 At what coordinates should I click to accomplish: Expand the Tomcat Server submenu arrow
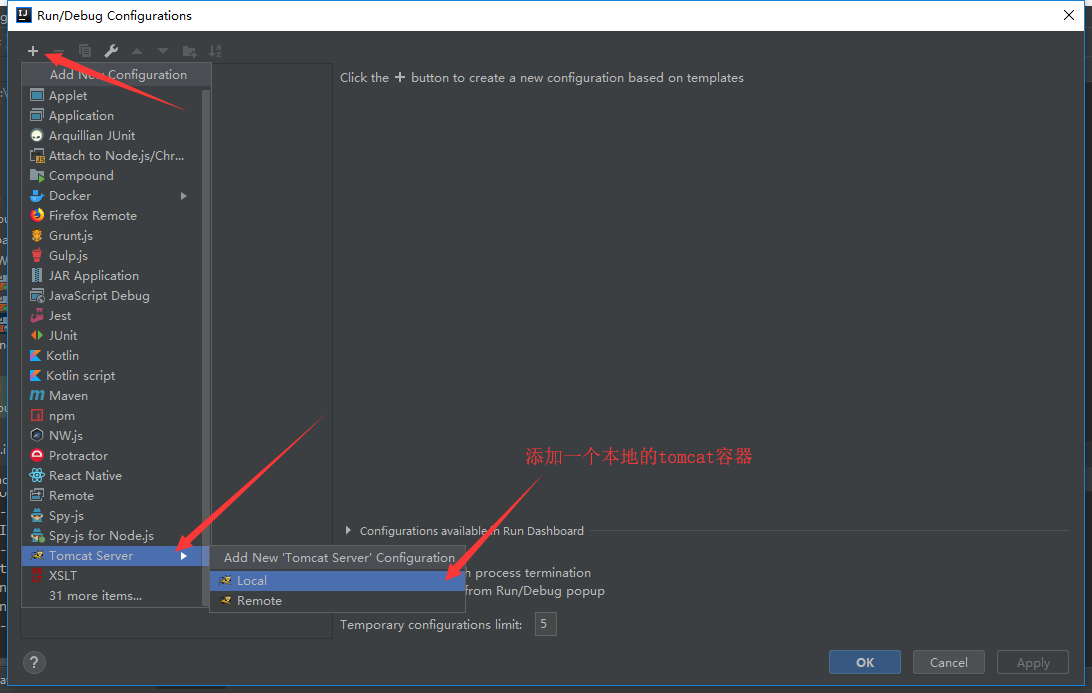pos(184,556)
